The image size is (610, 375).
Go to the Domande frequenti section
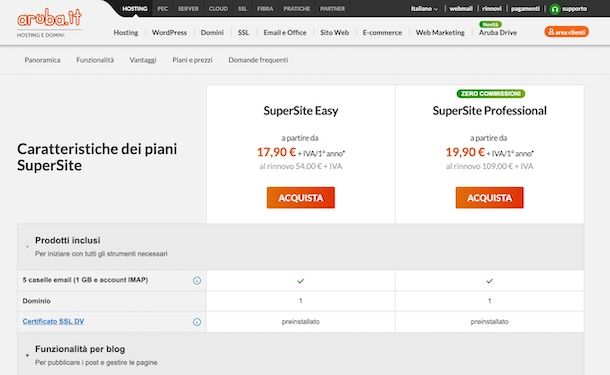coord(258,60)
